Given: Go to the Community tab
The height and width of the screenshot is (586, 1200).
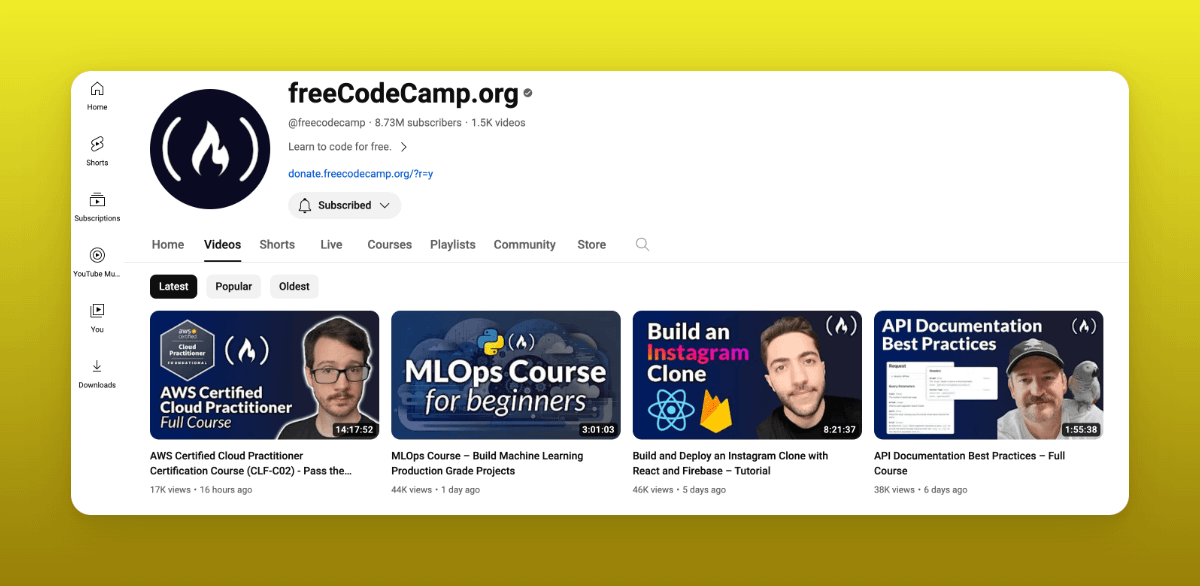Looking at the screenshot, I should coord(524,244).
